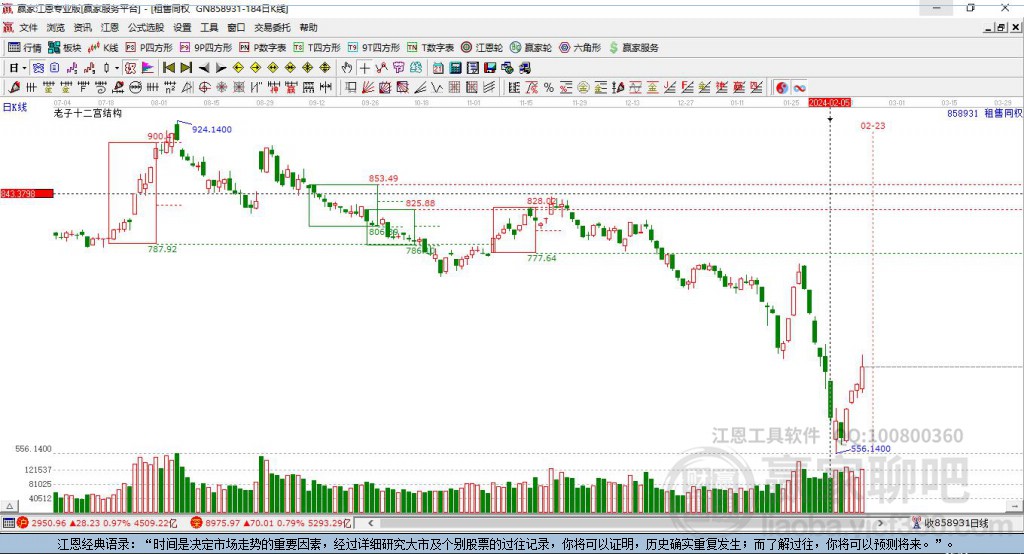Open the 六角形 hexagon tool

click(580, 48)
